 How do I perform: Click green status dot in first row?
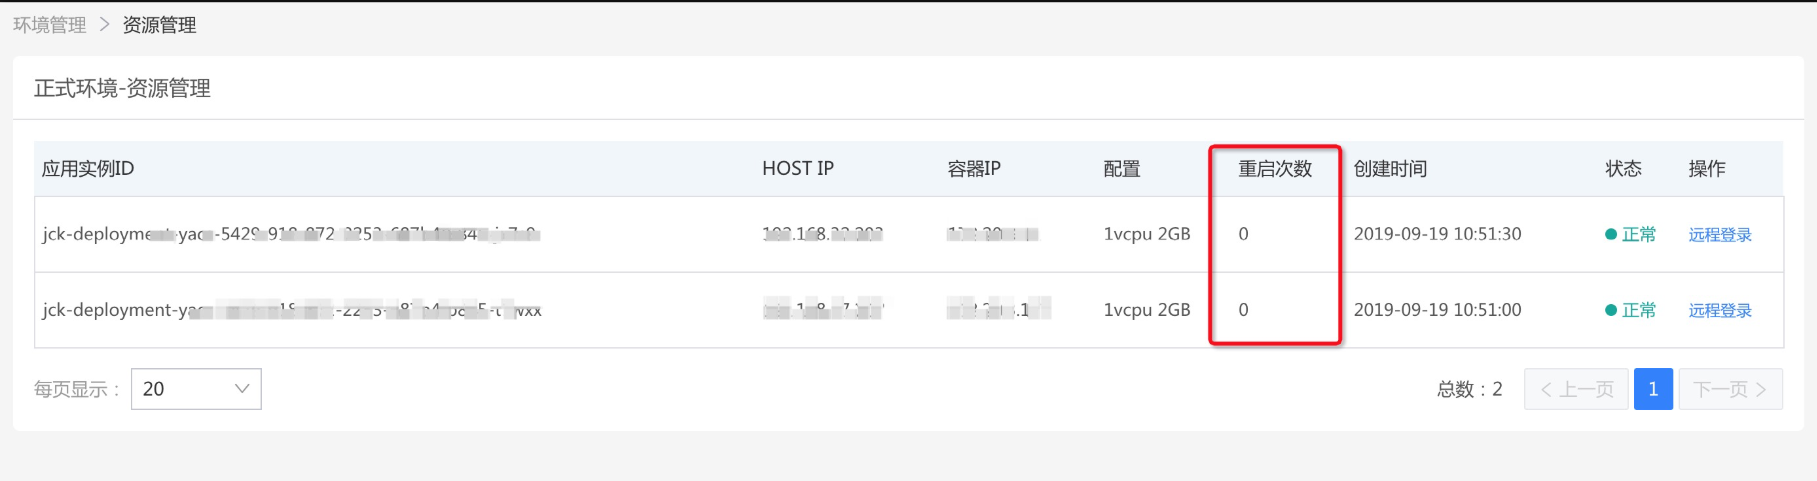tap(1611, 235)
